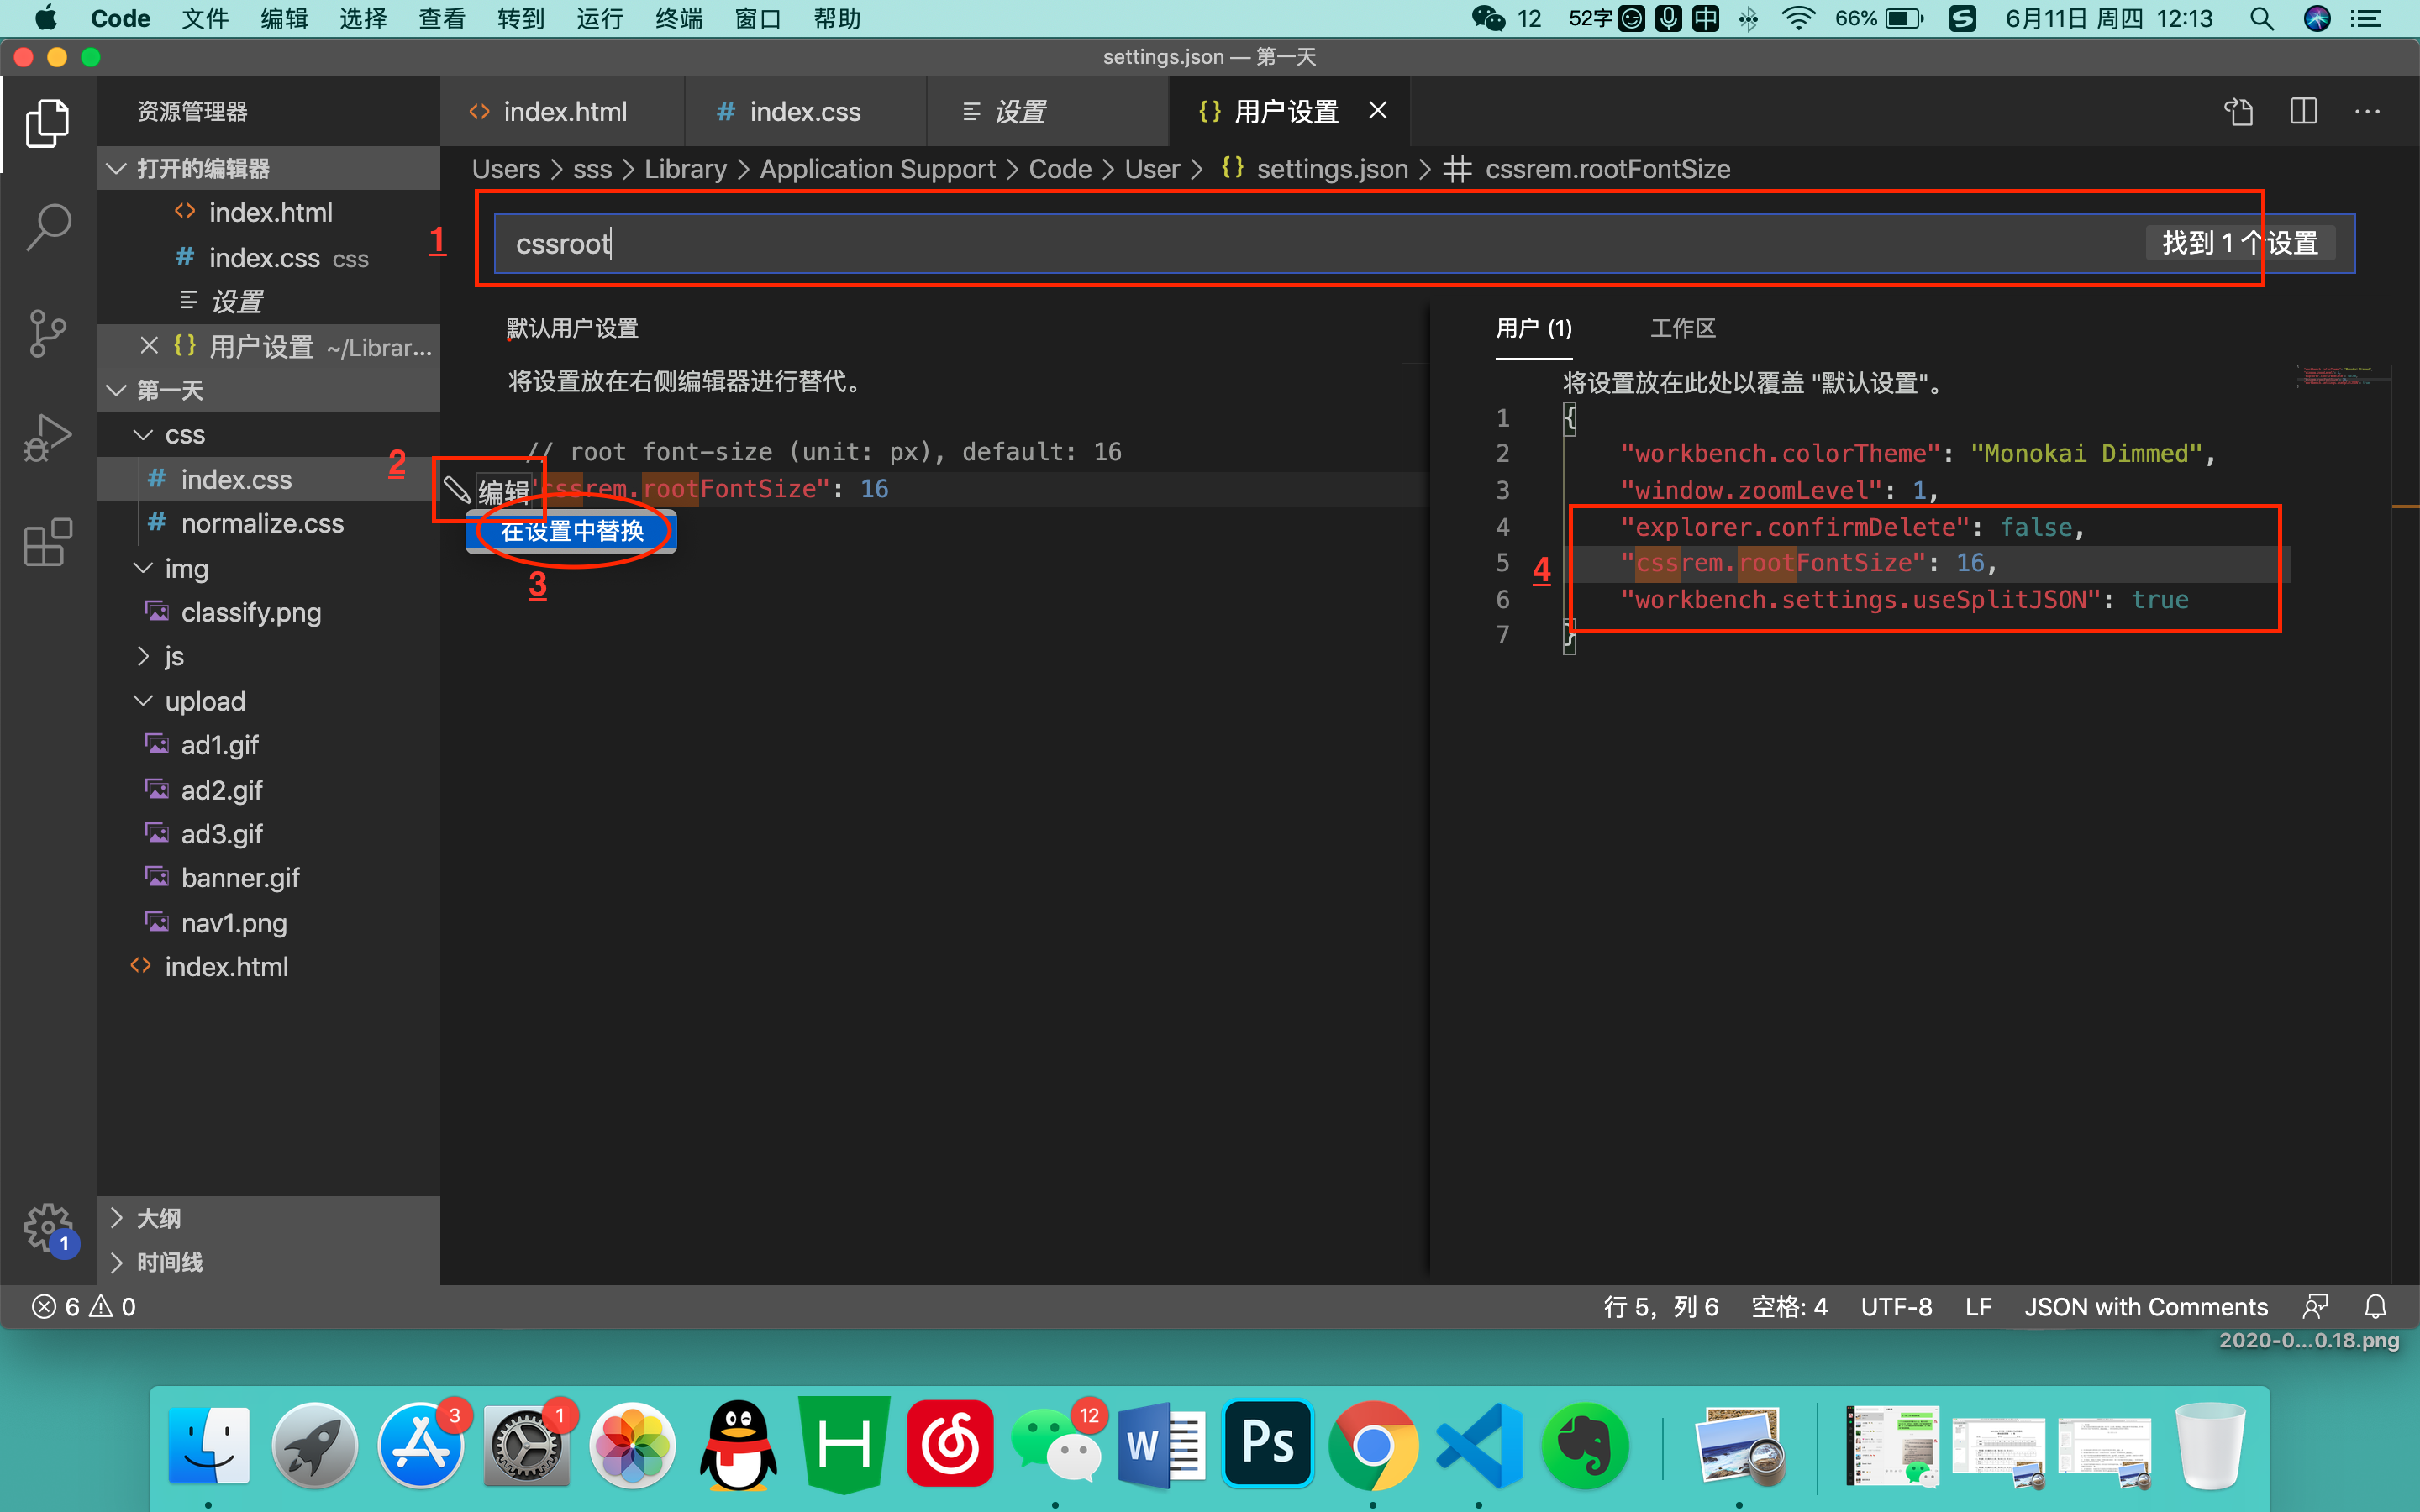Viewport: 2420px width, 1512px height.
Task: Show notifications via the bell icon
Action: [2375, 1306]
